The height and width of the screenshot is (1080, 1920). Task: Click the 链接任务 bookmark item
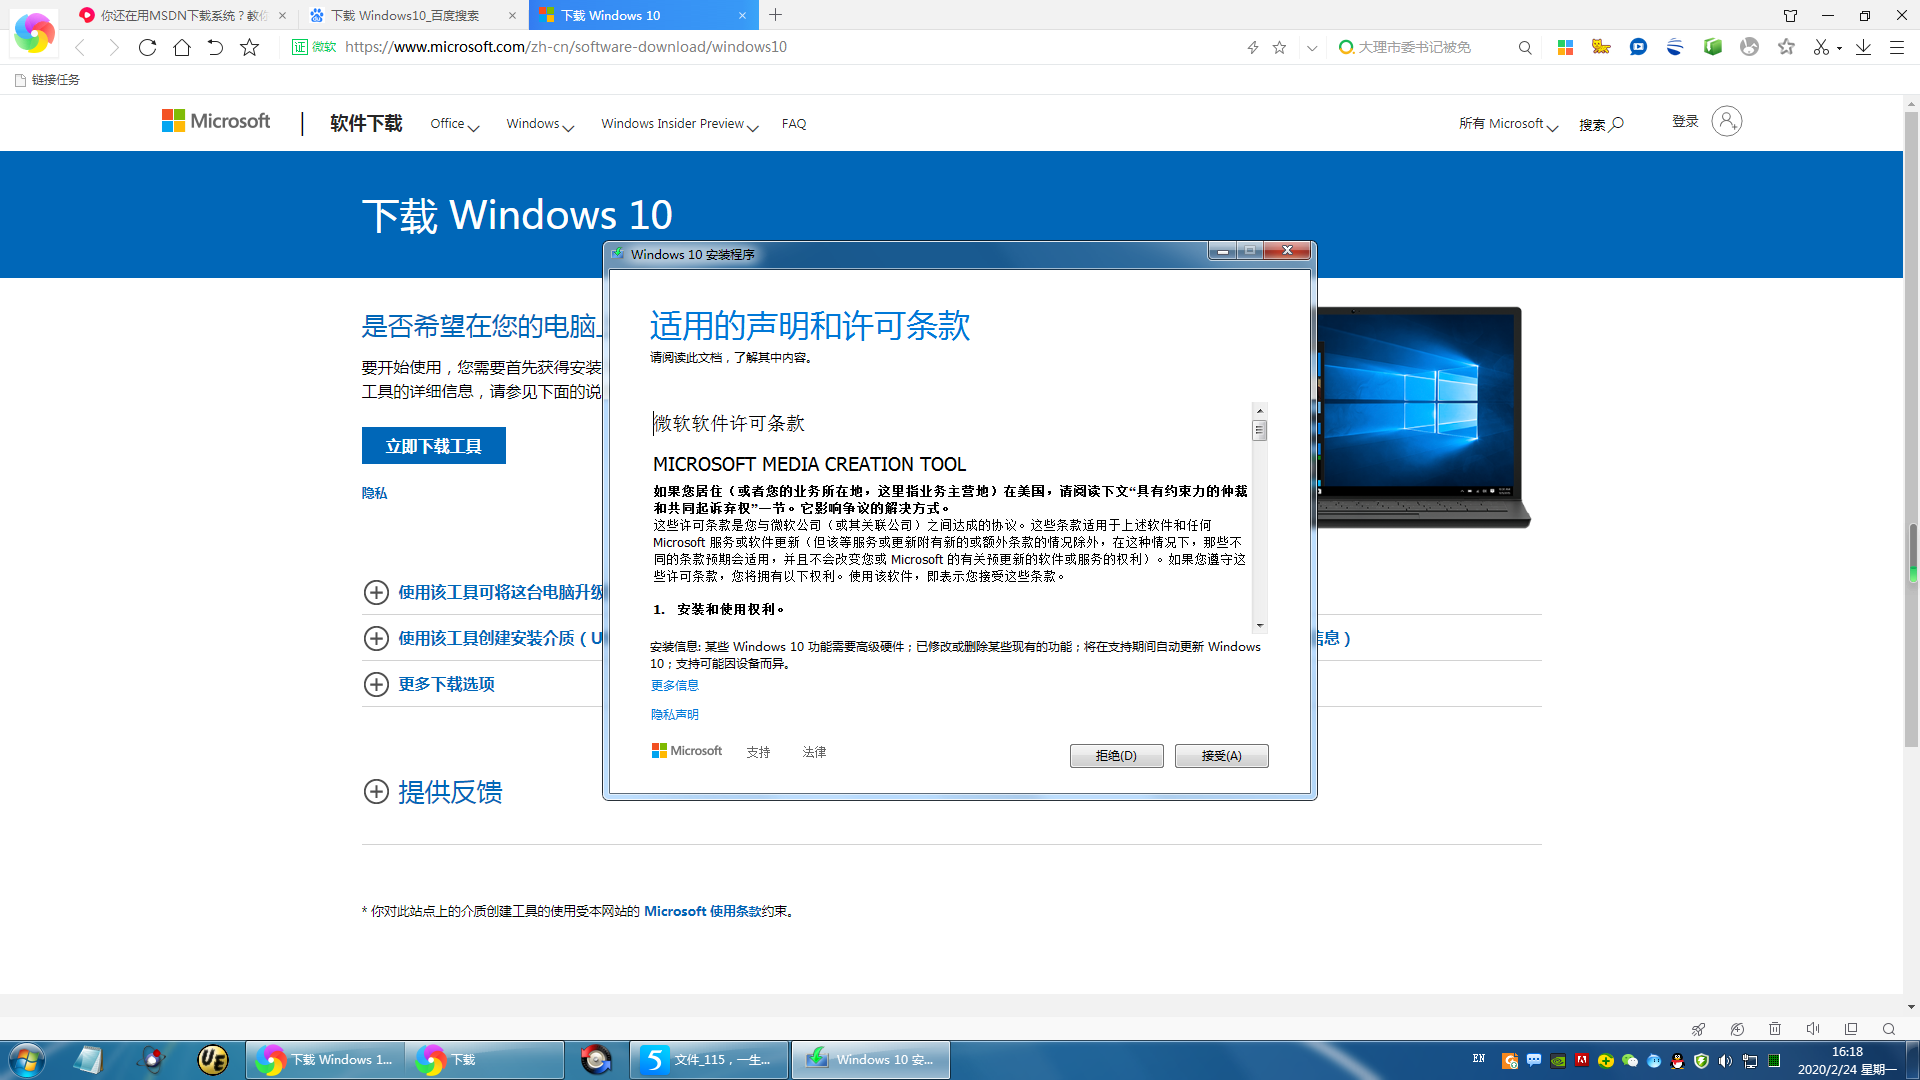[x=47, y=80]
